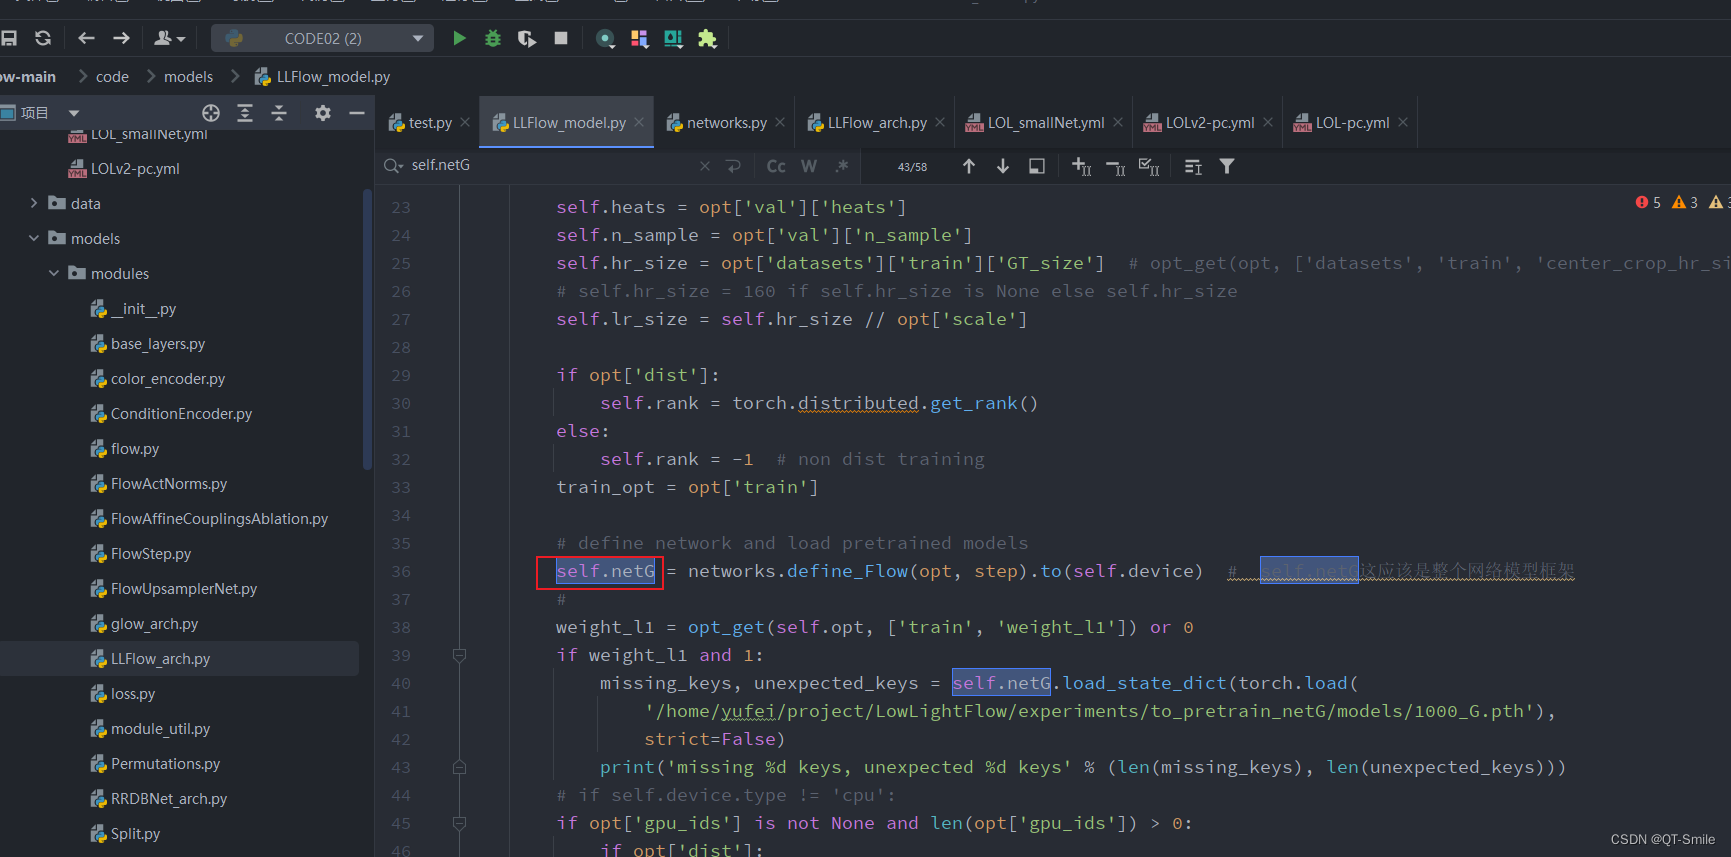Viewport: 1731px width, 857px height.
Task: Navigate forward with the right arrow
Action: click(x=121, y=38)
